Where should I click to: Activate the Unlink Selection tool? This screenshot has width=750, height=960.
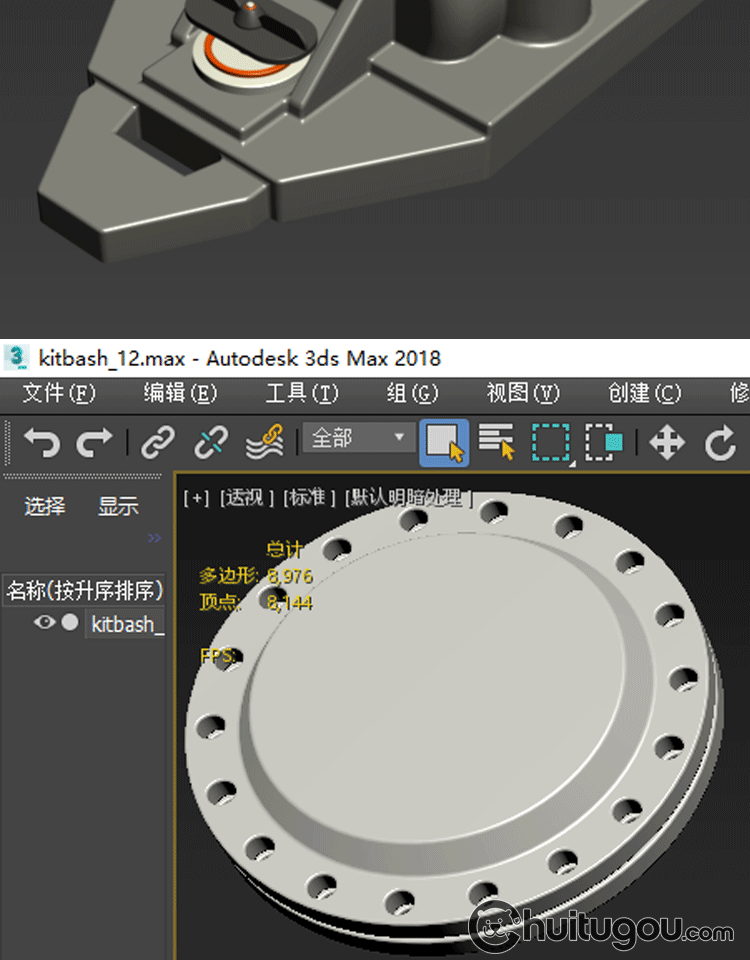[x=211, y=443]
